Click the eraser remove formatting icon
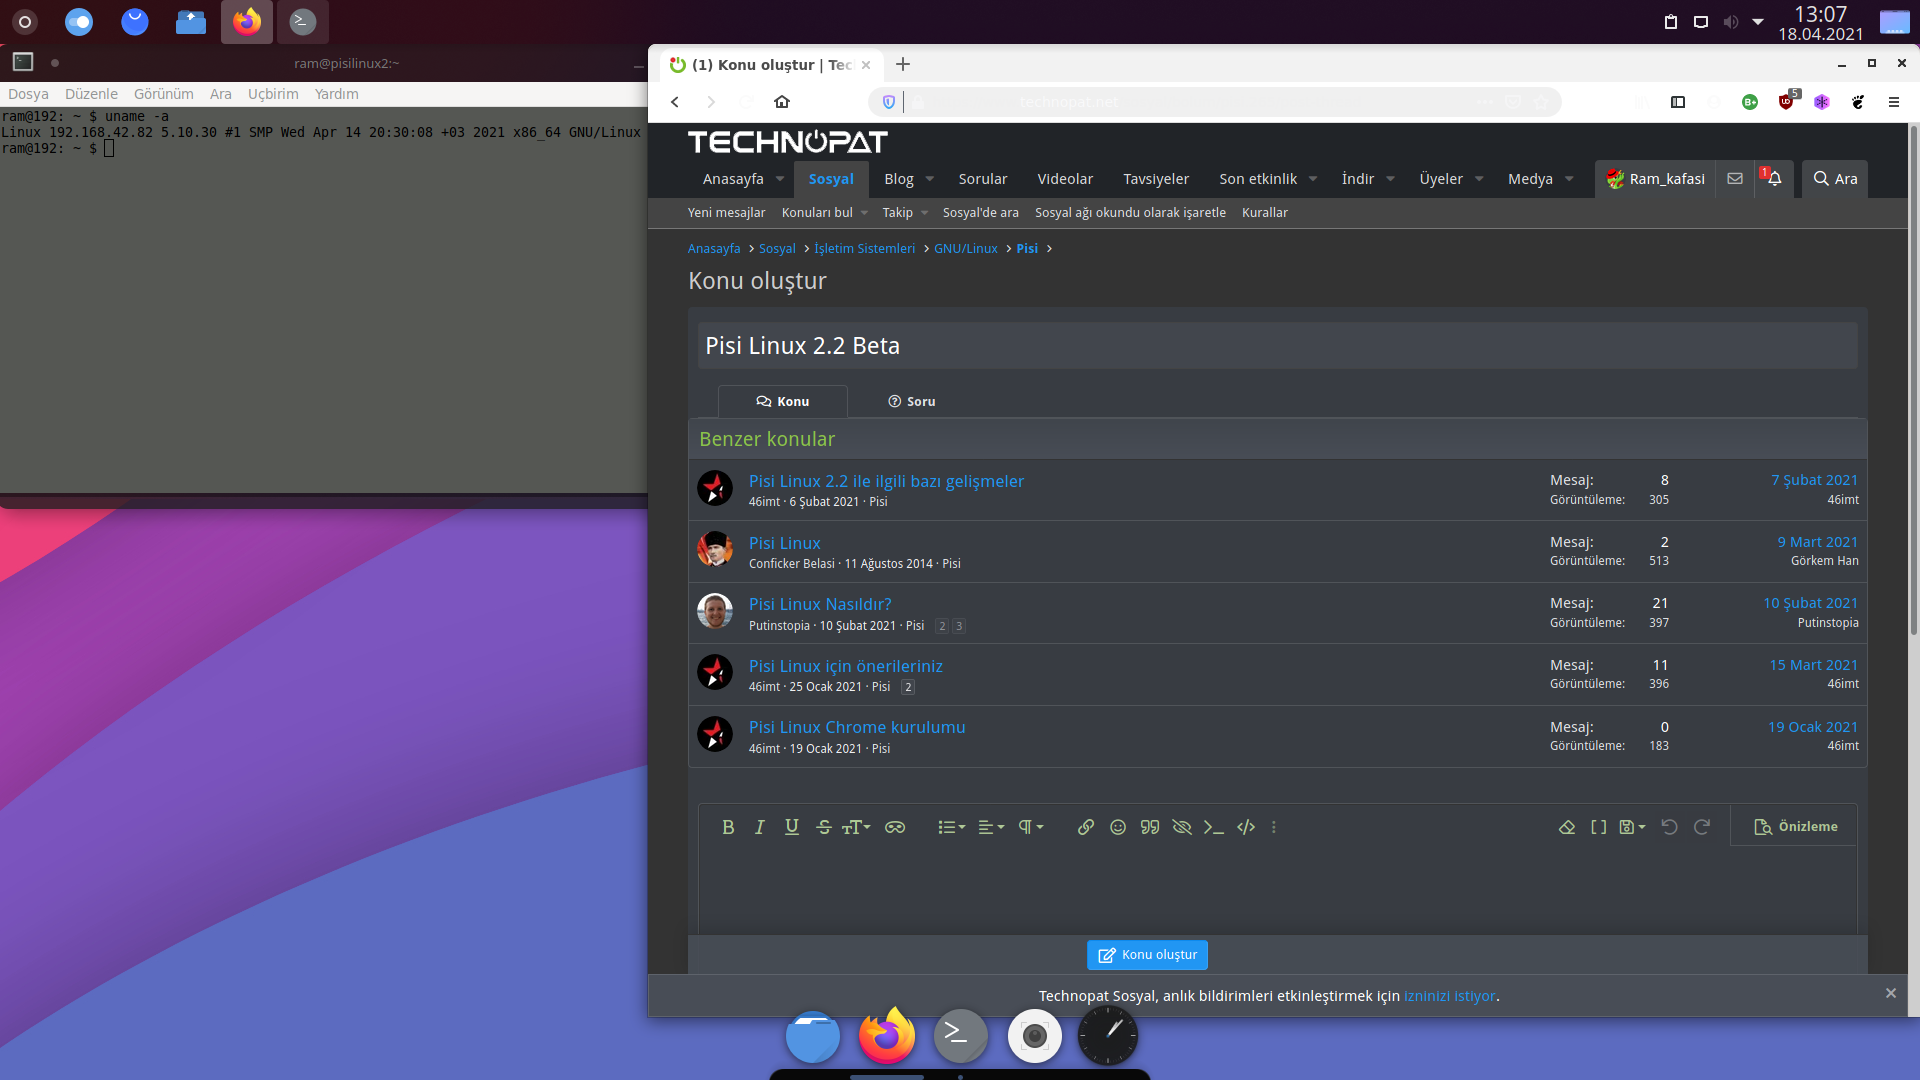1920x1080 pixels. pyautogui.click(x=1567, y=827)
